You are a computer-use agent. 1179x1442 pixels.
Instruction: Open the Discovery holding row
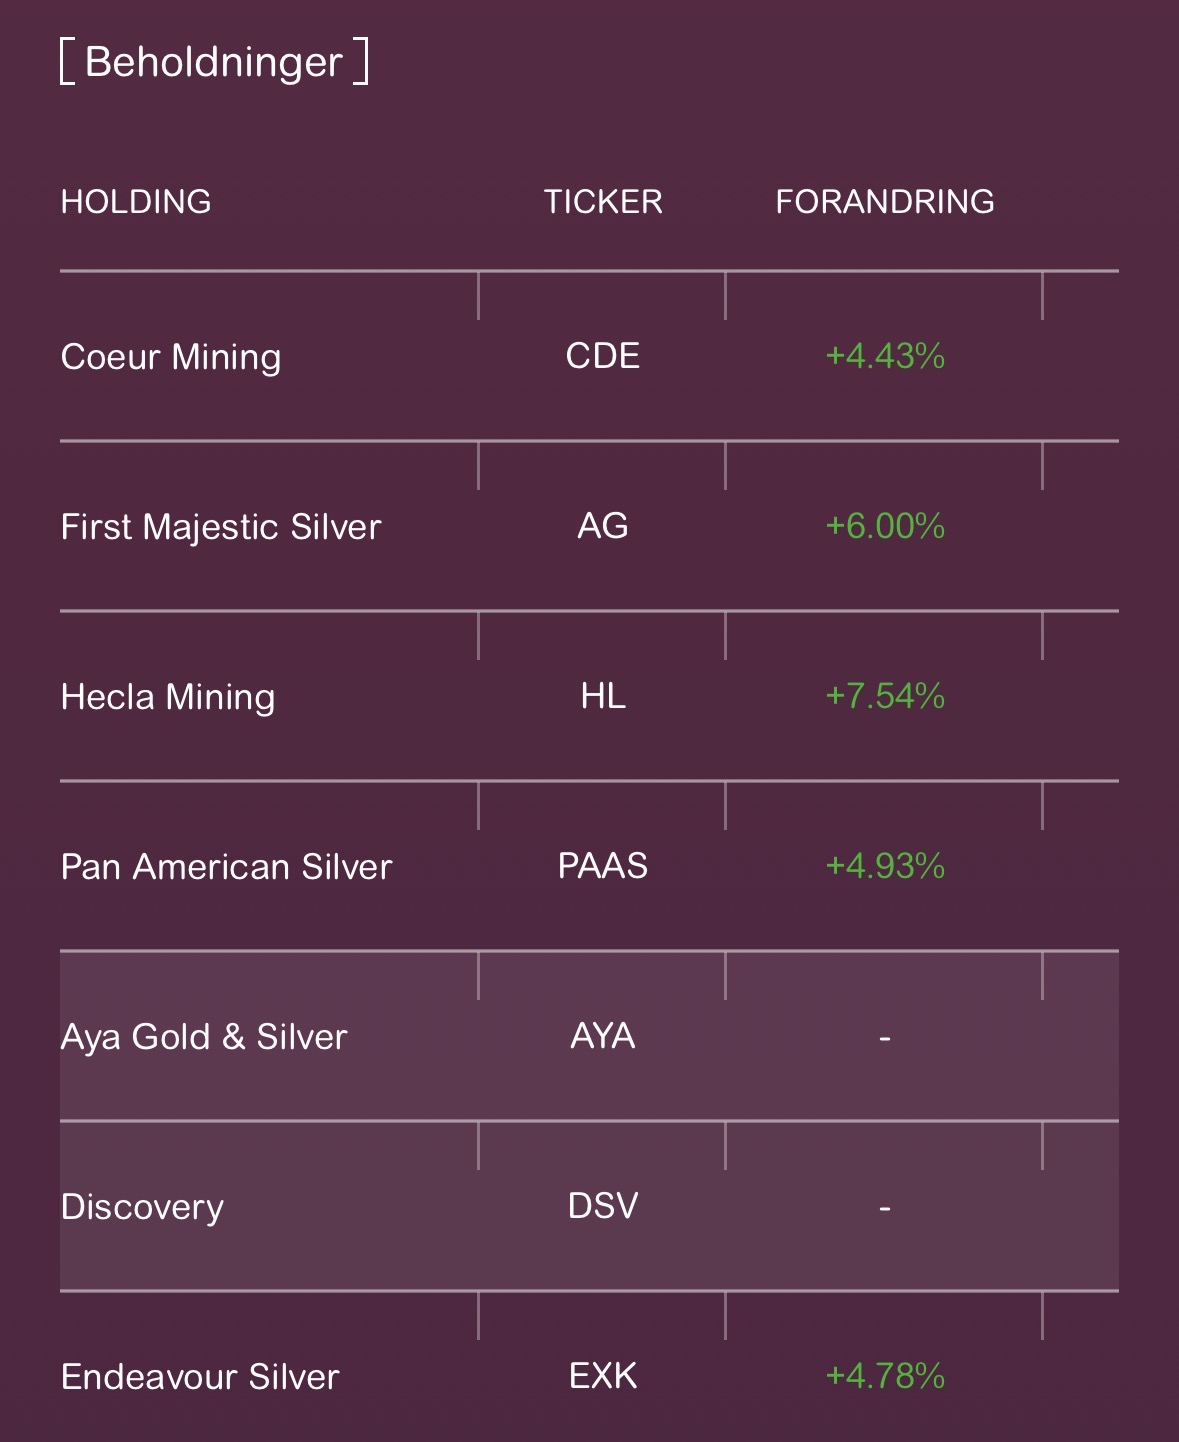(142, 1207)
